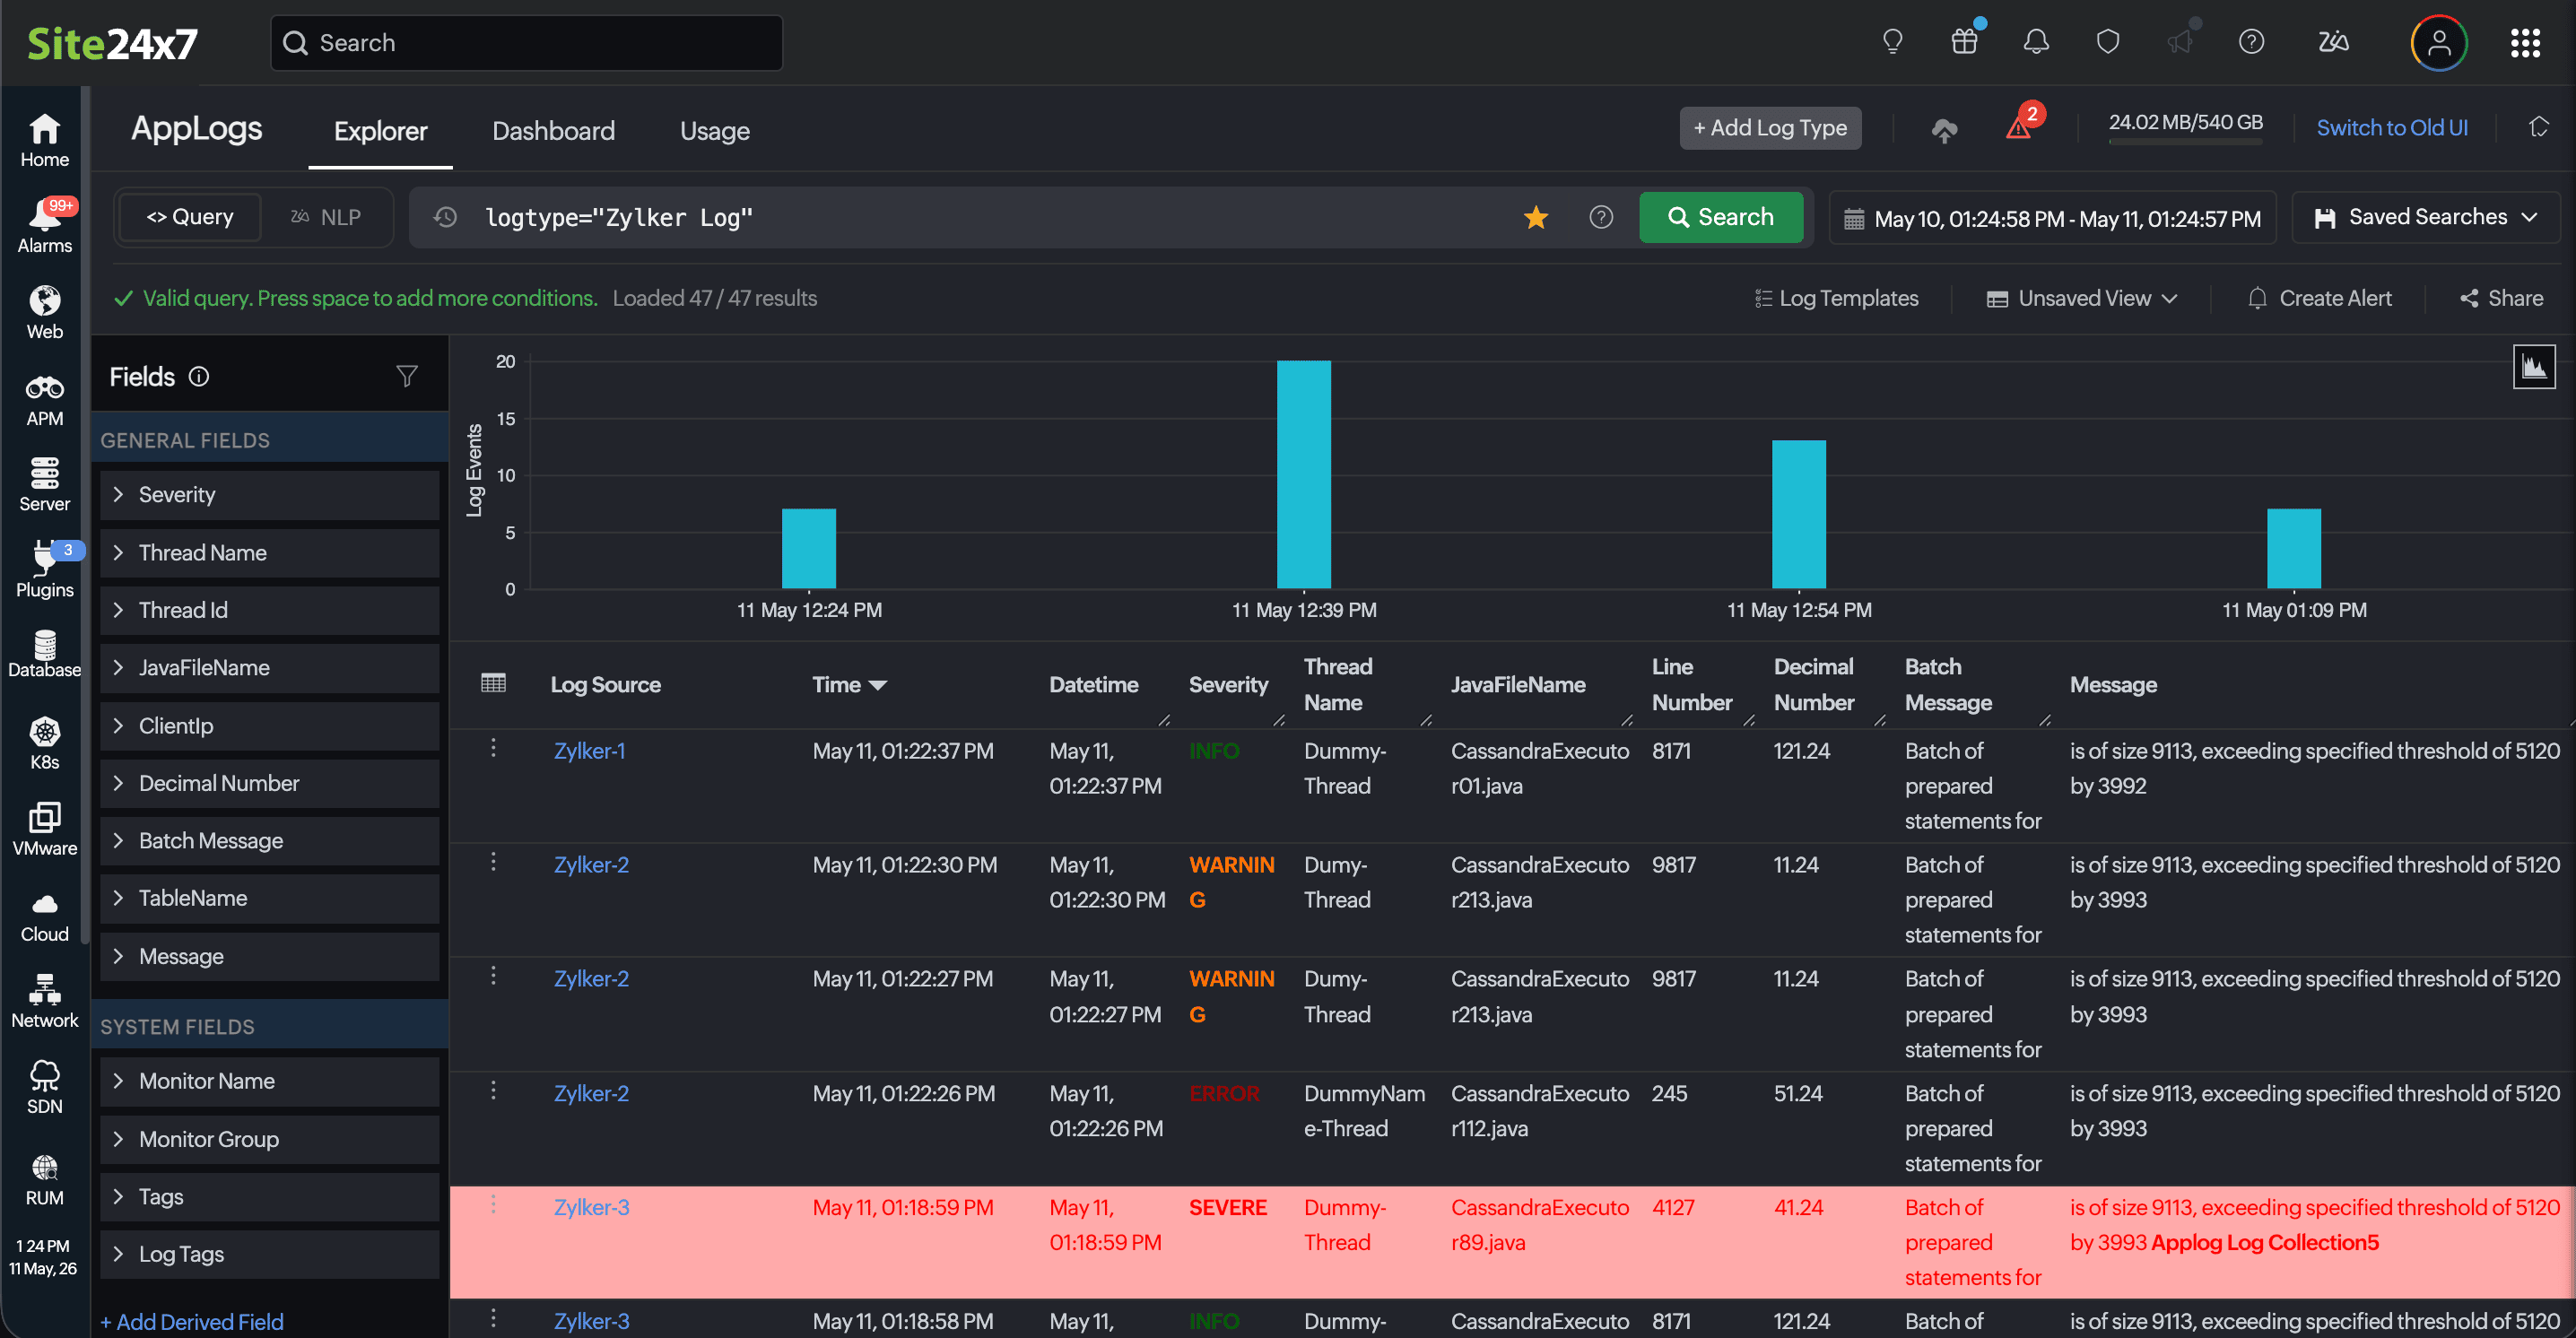This screenshot has height=1338, width=2576.
Task: Open the user profile avatar
Action: (x=2439, y=42)
